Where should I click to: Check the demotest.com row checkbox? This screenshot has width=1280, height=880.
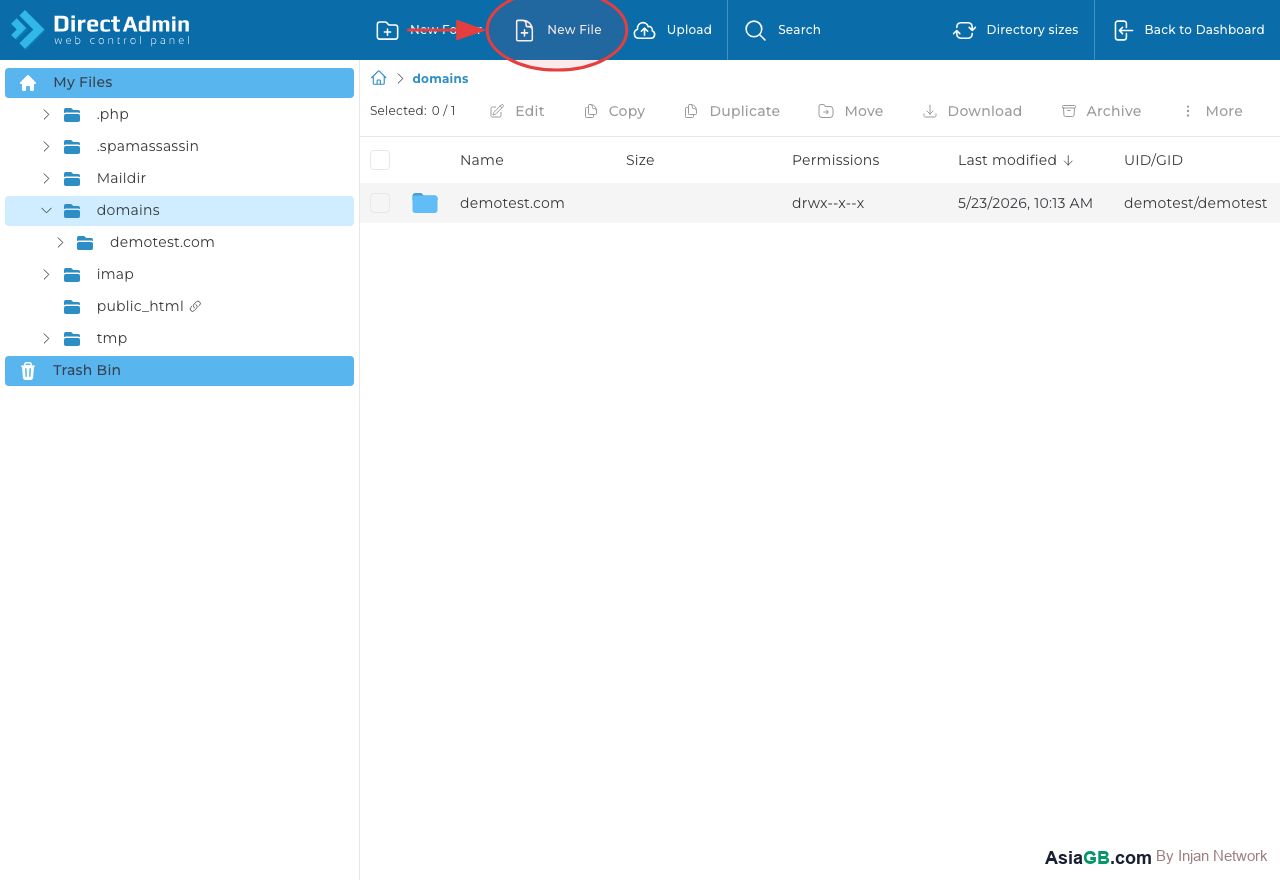(x=380, y=203)
